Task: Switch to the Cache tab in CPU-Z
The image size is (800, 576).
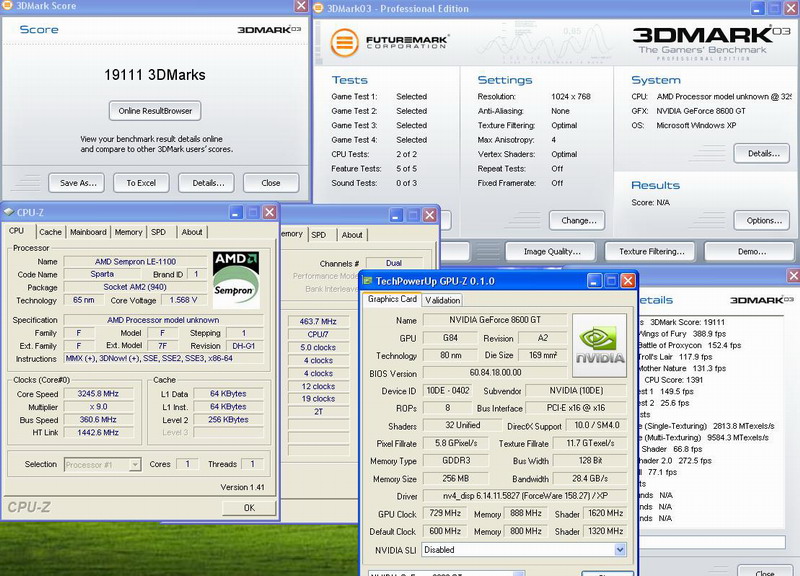Action: [50, 232]
